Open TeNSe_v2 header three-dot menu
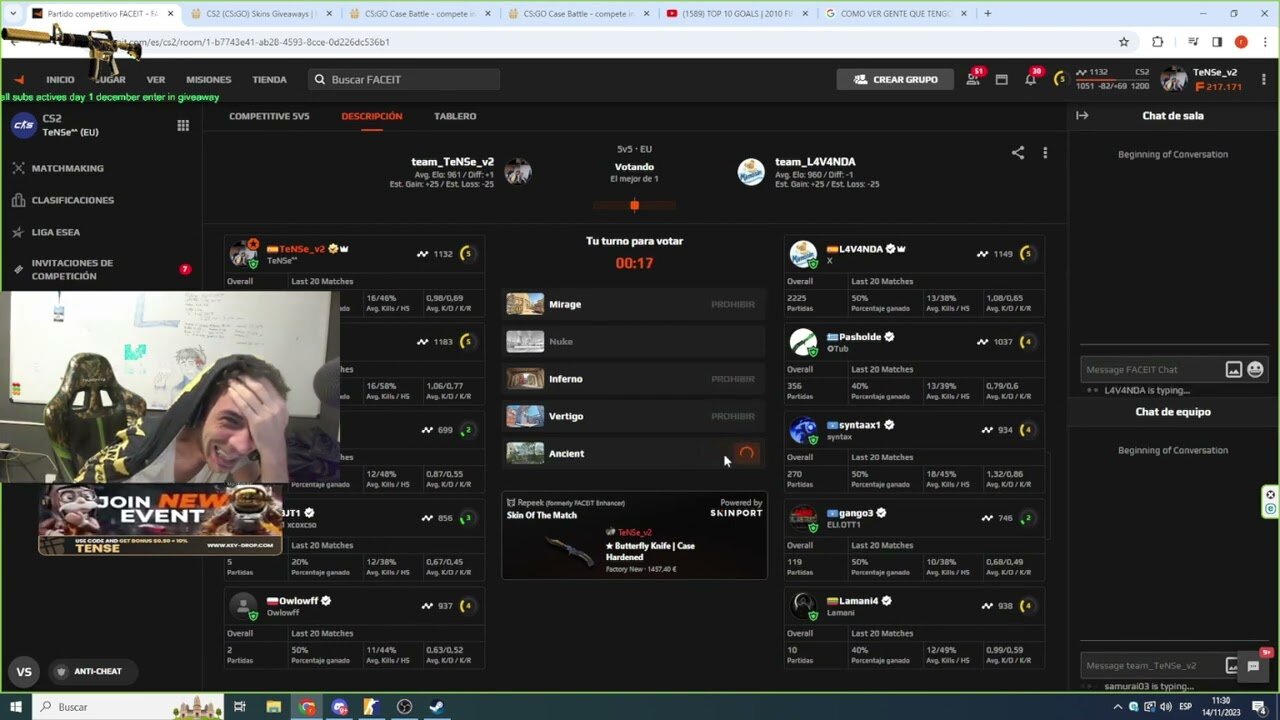Screen dimensions: 1280x720 (1264, 79)
